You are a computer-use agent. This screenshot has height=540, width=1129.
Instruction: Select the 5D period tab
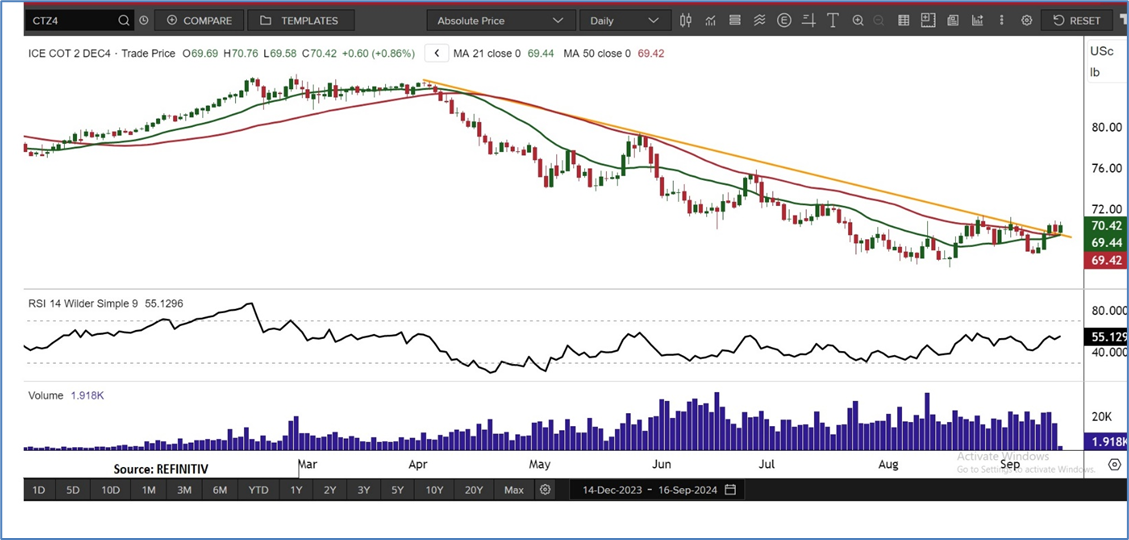pyautogui.click(x=73, y=490)
